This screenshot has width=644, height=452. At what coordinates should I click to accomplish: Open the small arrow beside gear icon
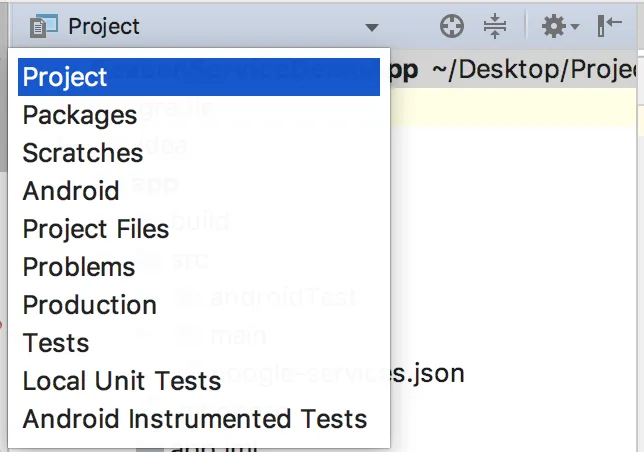point(575,28)
